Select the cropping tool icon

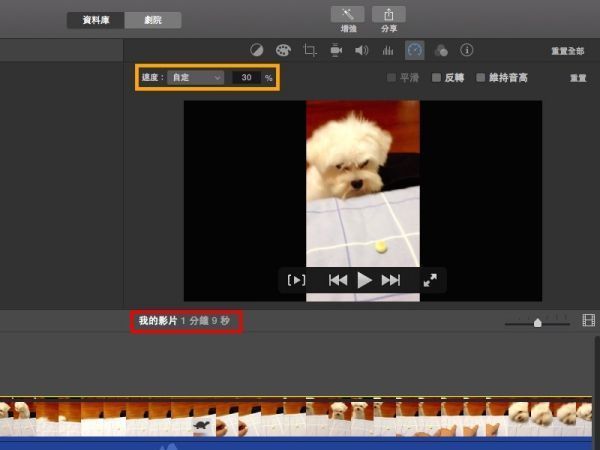pyautogui.click(x=310, y=50)
